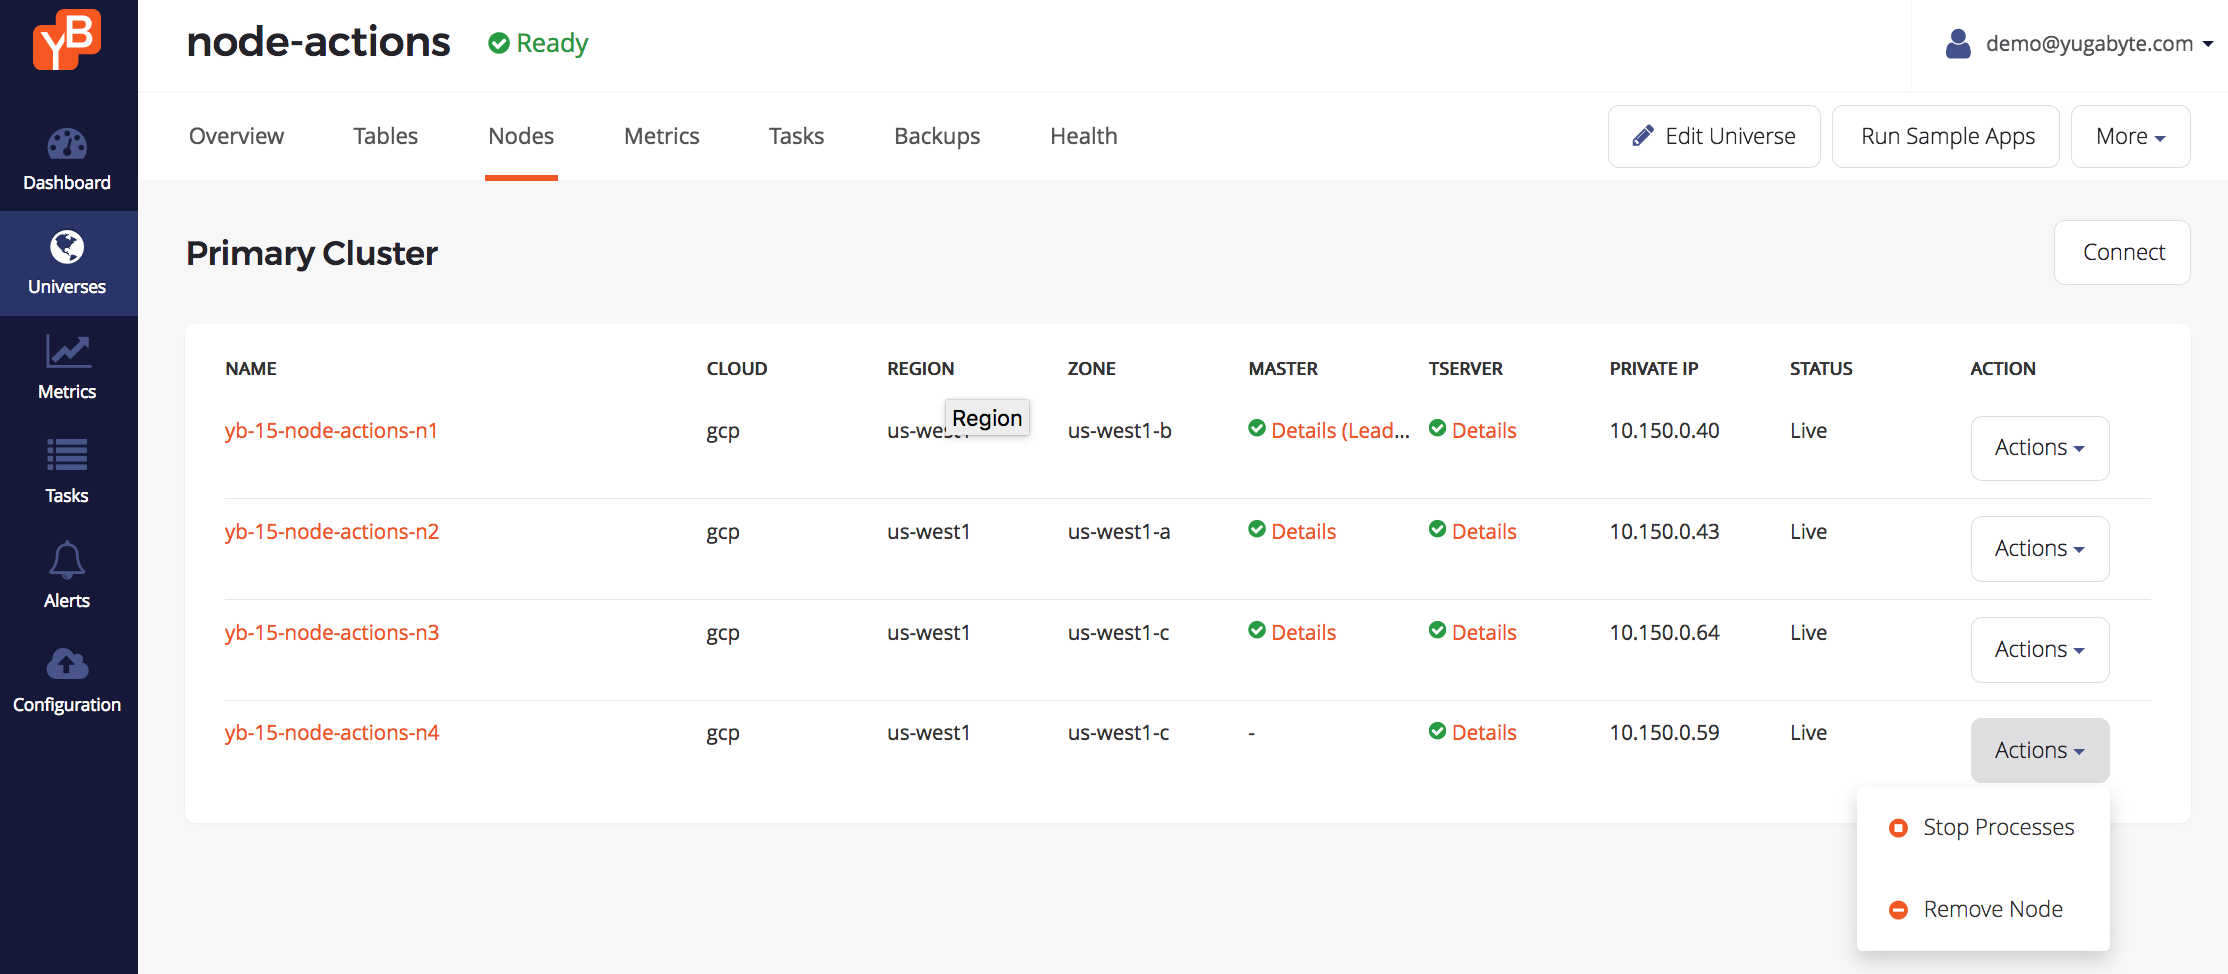This screenshot has width=2228, height=974.
Task: Click the tserver green check for n2
Action: 1437,529
